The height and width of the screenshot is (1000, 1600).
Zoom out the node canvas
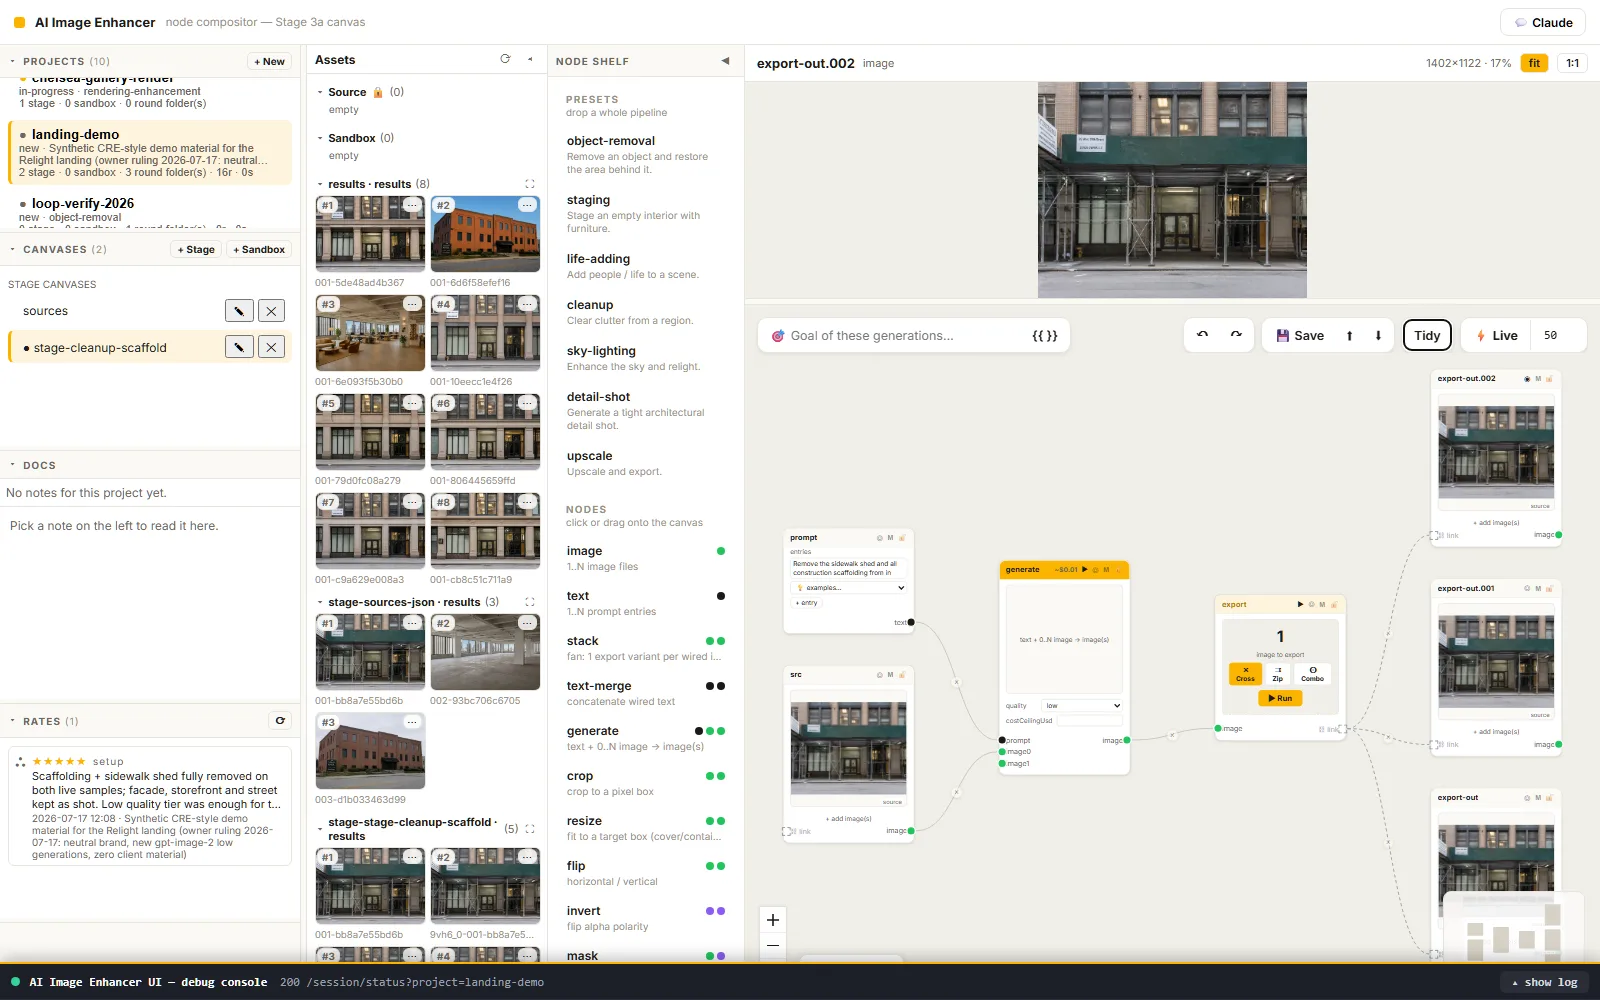coord(773,945)
